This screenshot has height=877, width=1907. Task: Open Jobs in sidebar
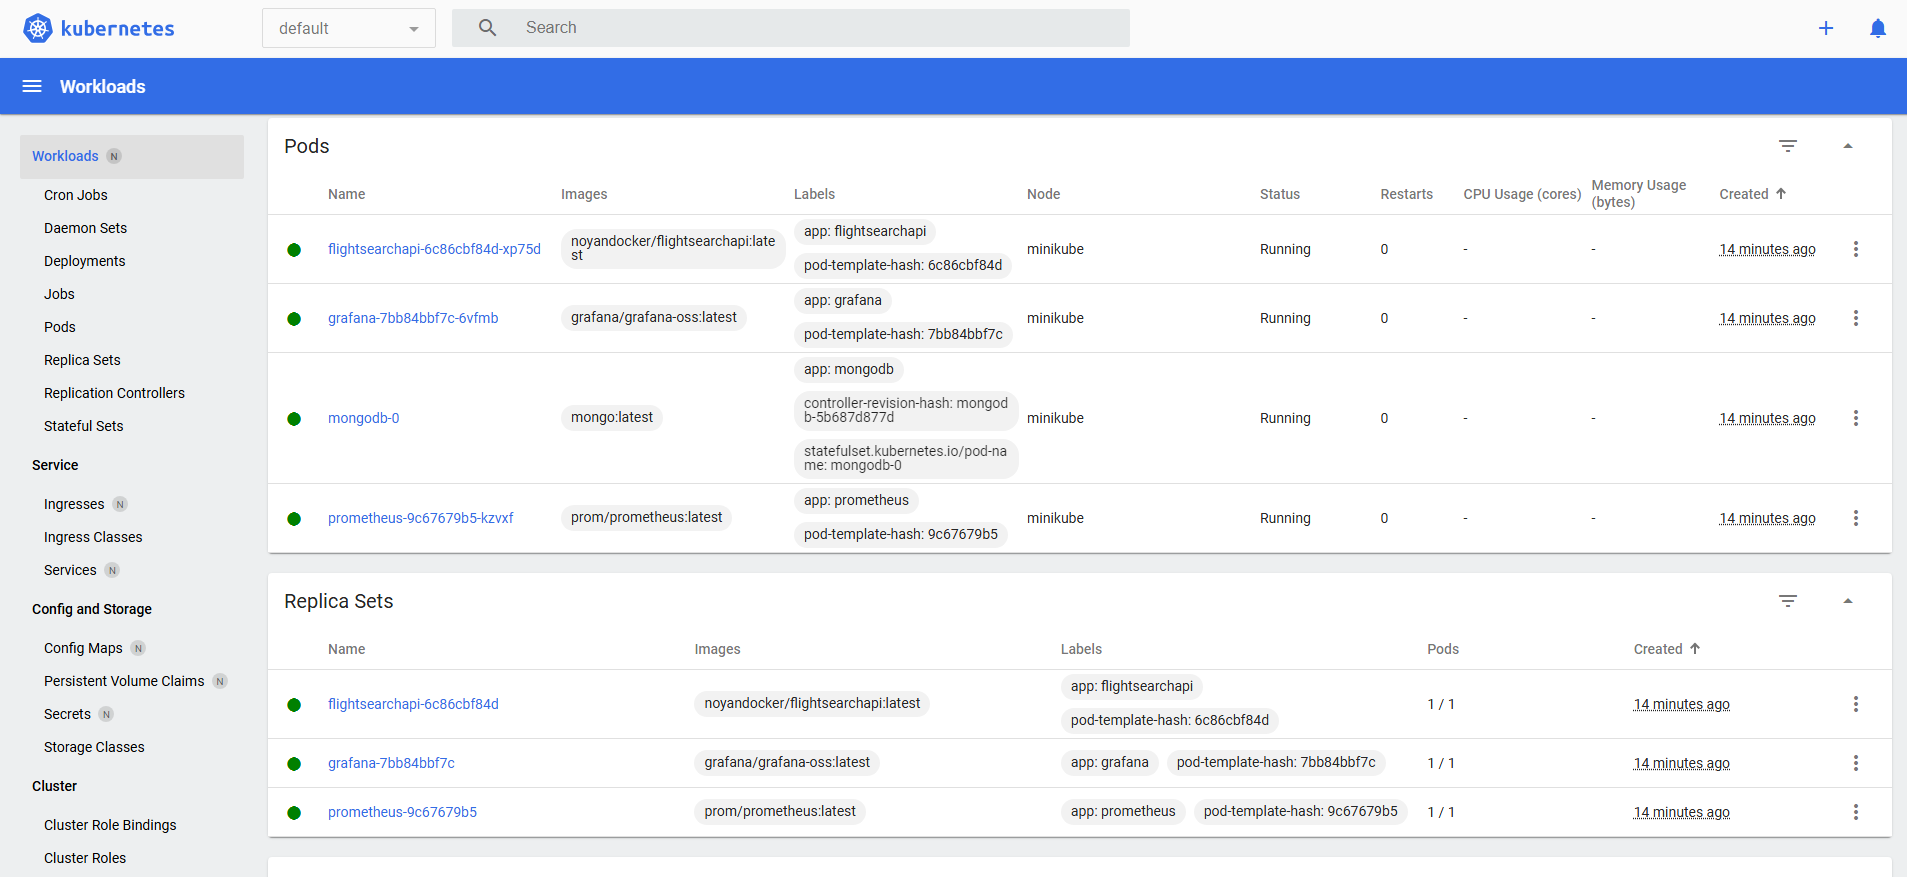click(59, 294)
